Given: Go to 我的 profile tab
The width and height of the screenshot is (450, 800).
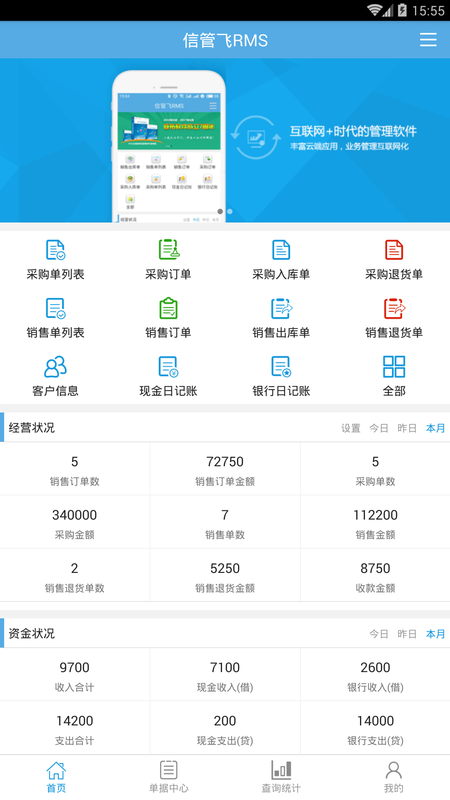Looking at the screenshot, I should 393,777.
